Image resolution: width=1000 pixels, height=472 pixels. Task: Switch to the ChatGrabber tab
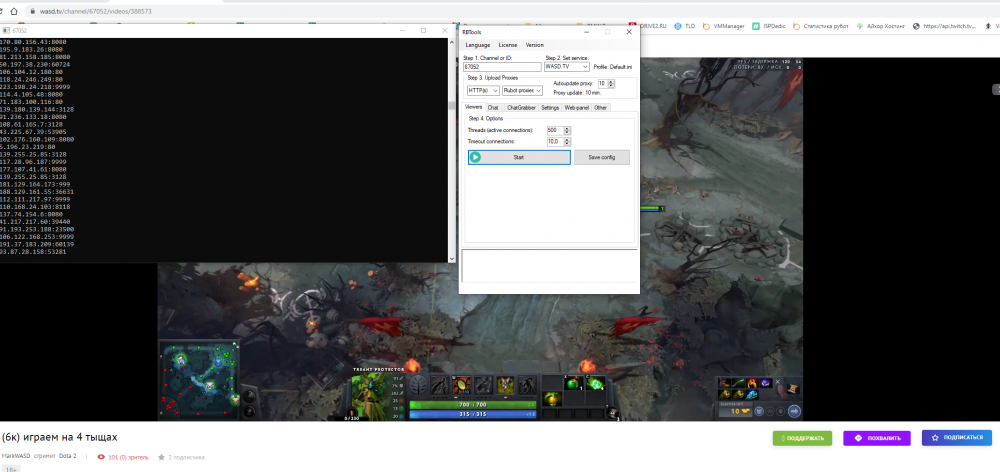[x=521, y=107]
